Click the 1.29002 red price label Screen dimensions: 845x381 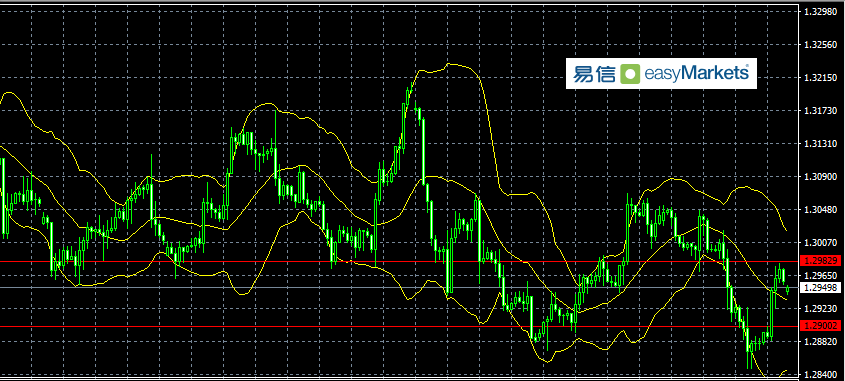coord(821,325)
